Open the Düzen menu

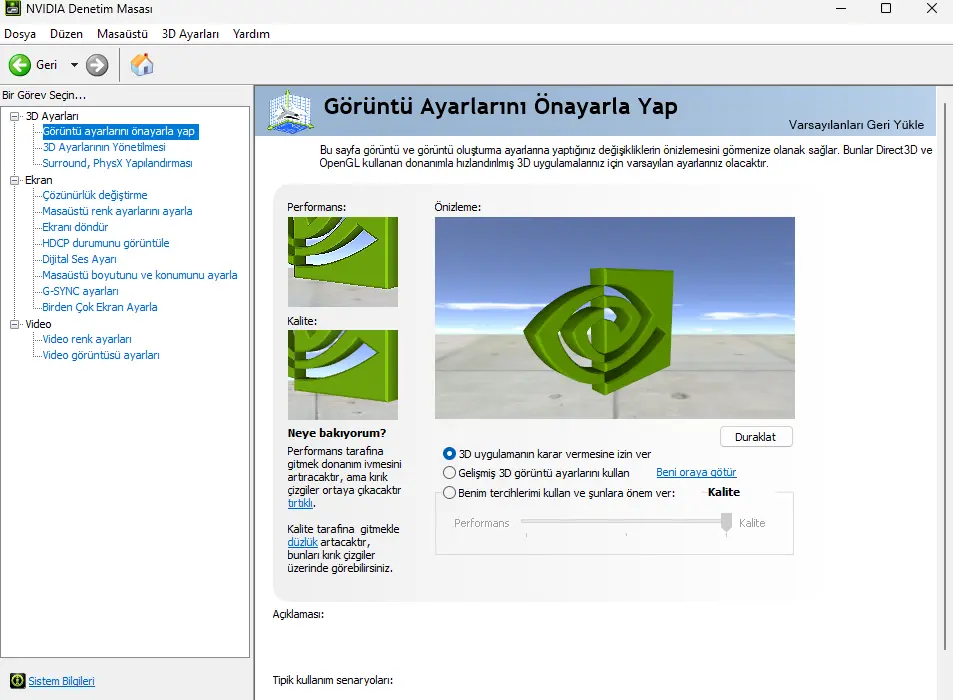(66, 34)
